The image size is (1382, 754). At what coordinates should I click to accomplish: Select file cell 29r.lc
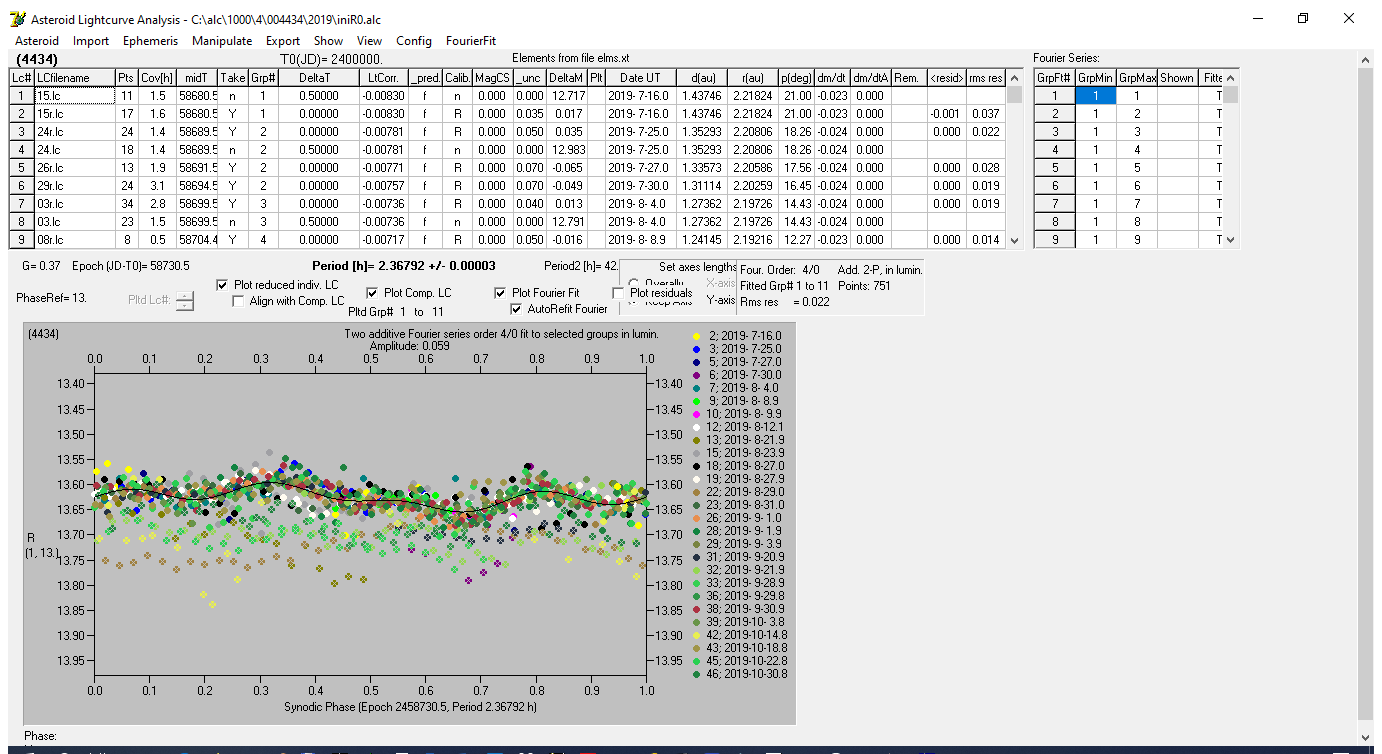(x=74, y=185)
